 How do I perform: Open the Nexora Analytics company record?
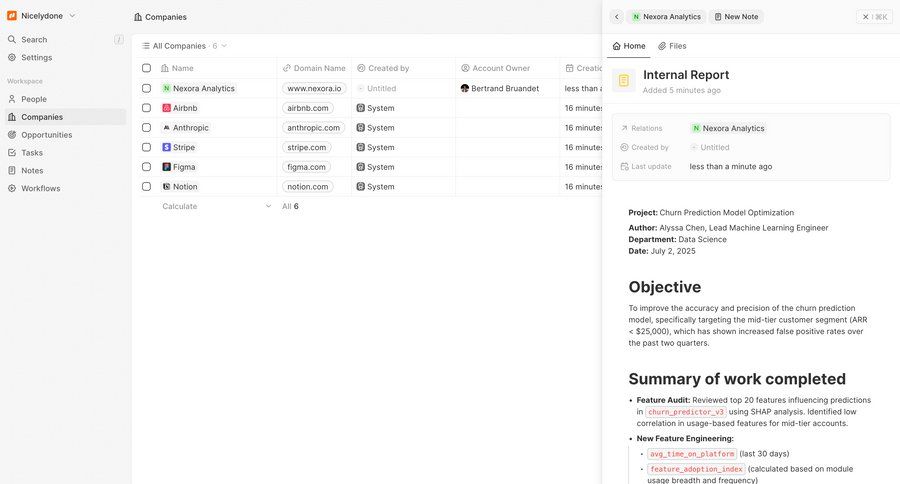(199, 88)
